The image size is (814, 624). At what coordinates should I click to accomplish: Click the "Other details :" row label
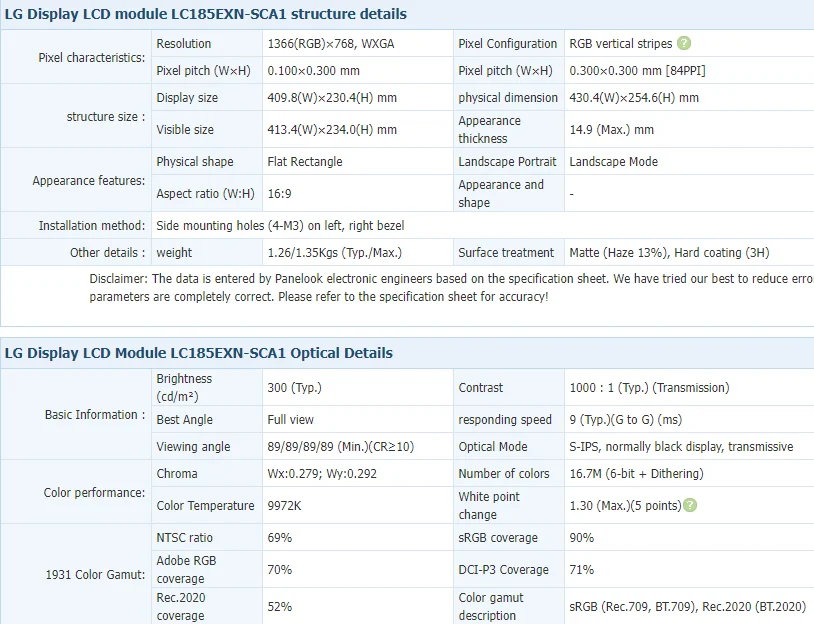pyautogui.click(x=108, y=253)
